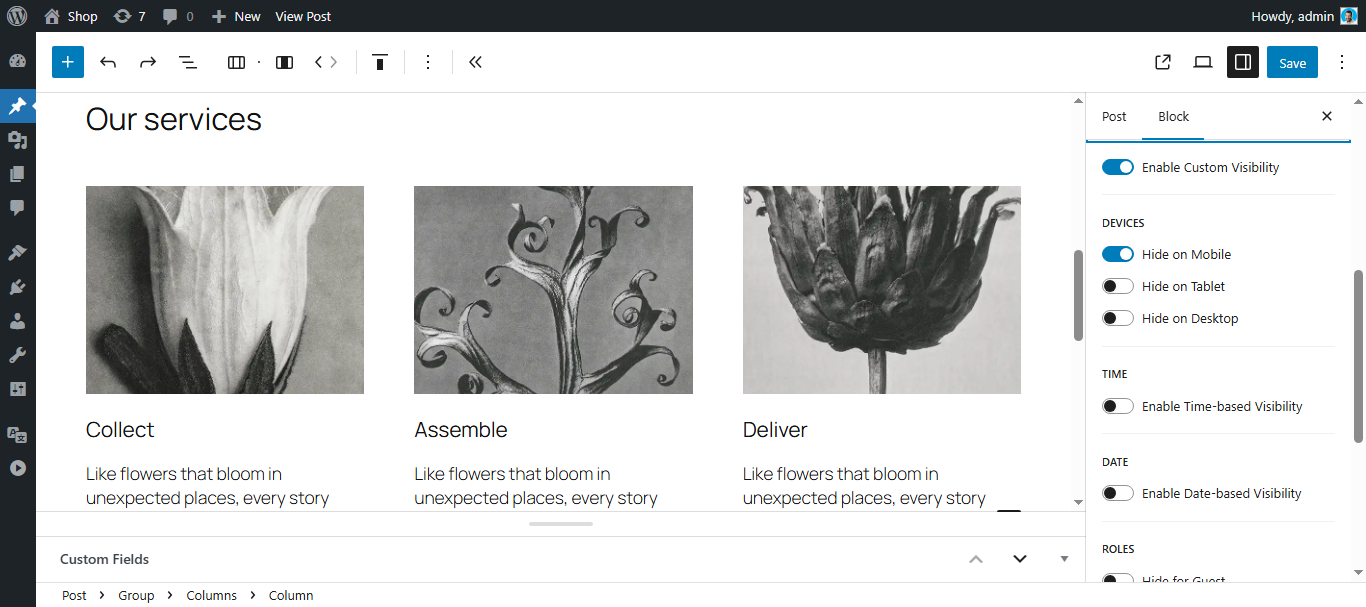Switch to the Post tab

(1114, 116)
